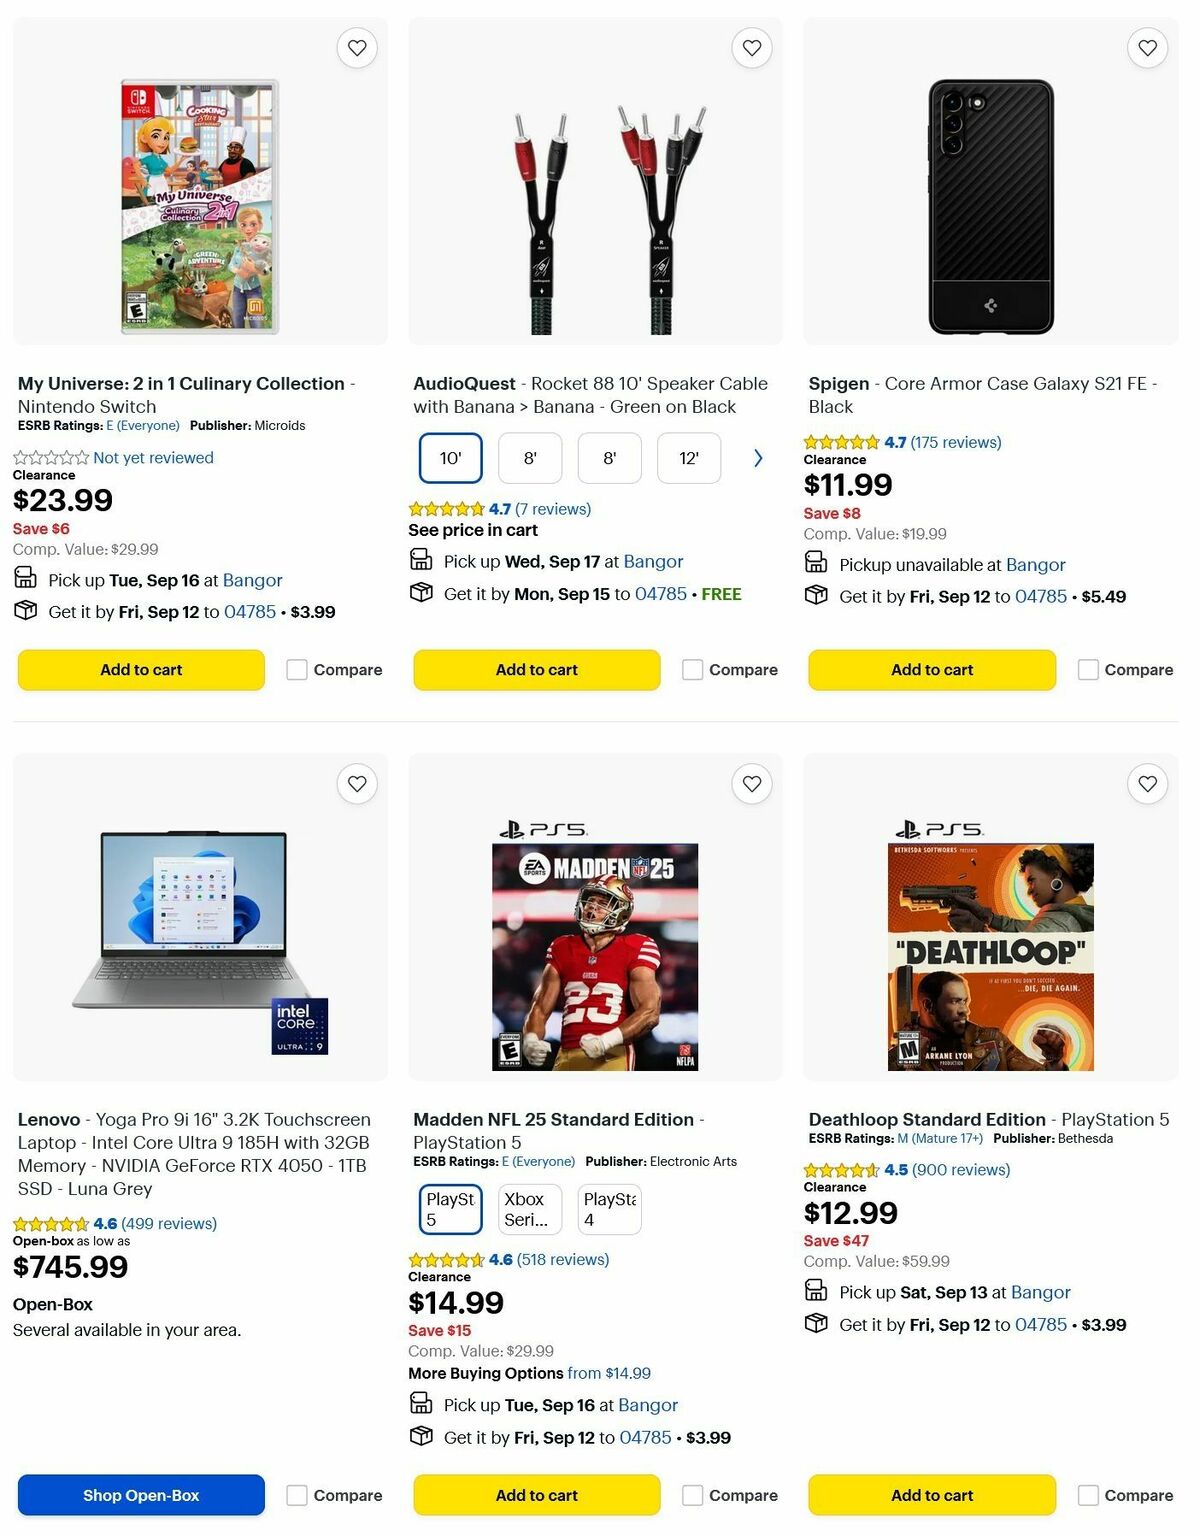Click More Buying Options from $14.99

pos(529,1373)
